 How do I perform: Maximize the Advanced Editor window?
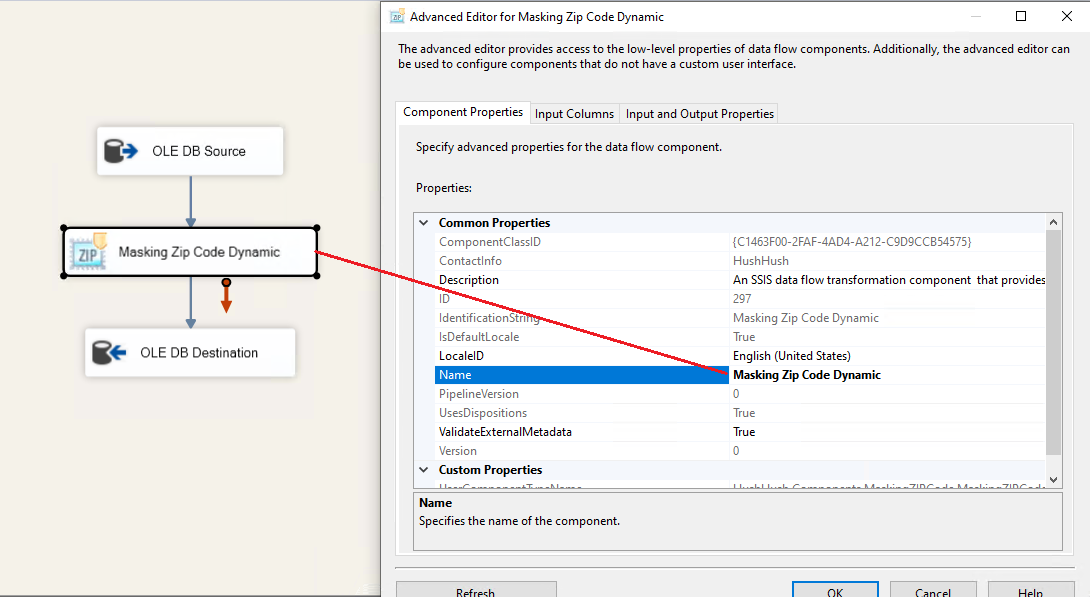pos(1021,16)
